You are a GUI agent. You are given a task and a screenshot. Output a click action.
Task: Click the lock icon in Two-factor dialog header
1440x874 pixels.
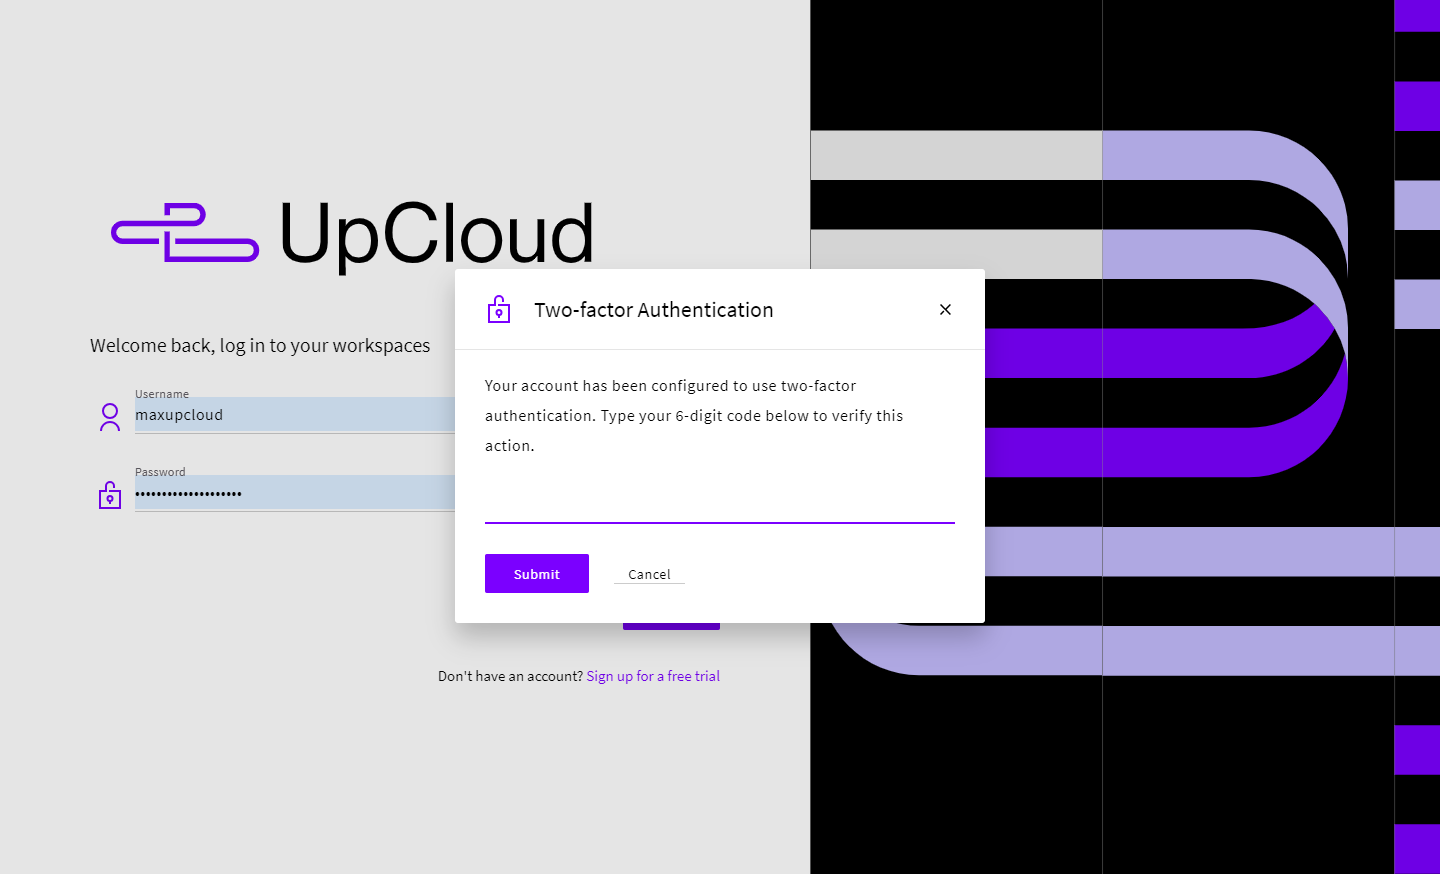pos(499,310)
